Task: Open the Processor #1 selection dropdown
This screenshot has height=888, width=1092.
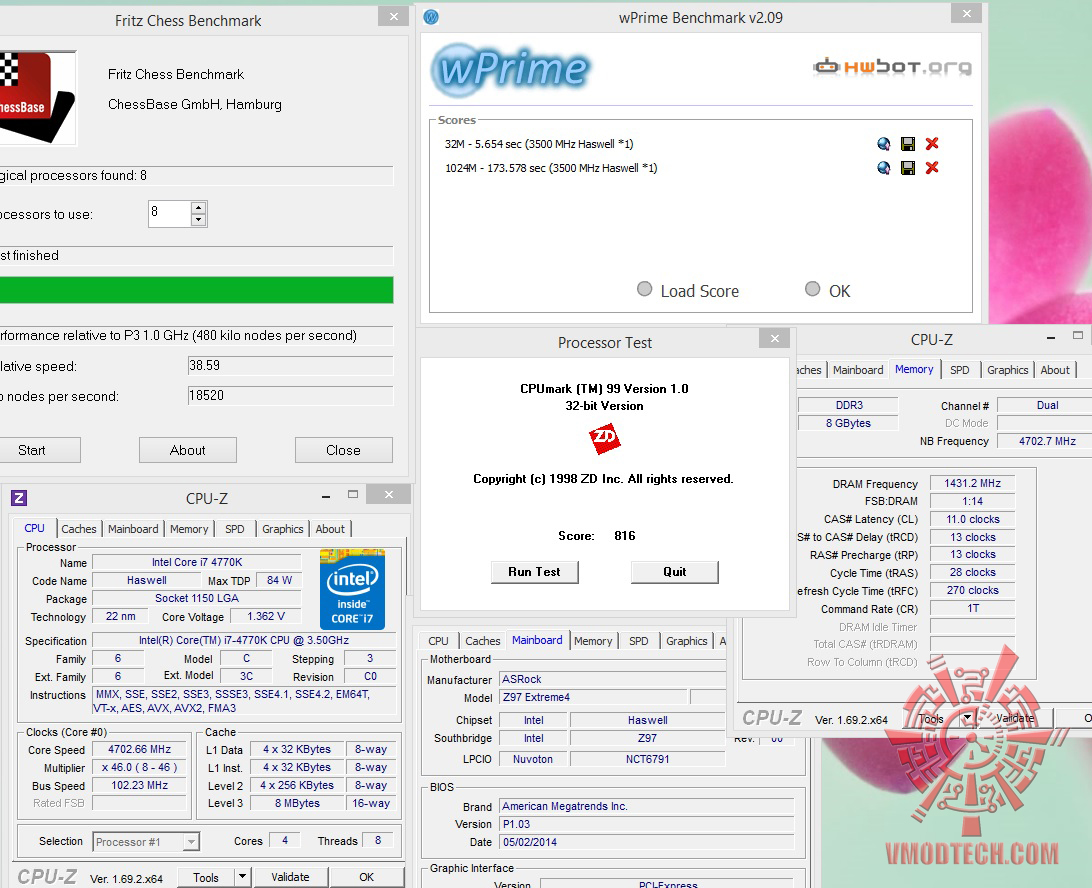Action: click(x=191, y=842)
